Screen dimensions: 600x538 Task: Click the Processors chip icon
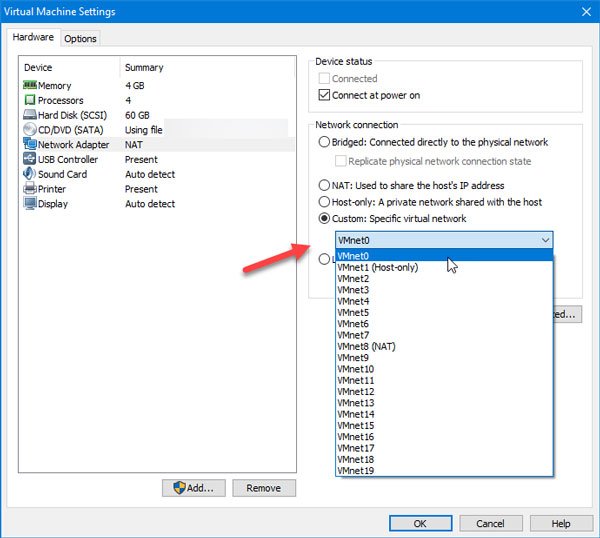30,100
